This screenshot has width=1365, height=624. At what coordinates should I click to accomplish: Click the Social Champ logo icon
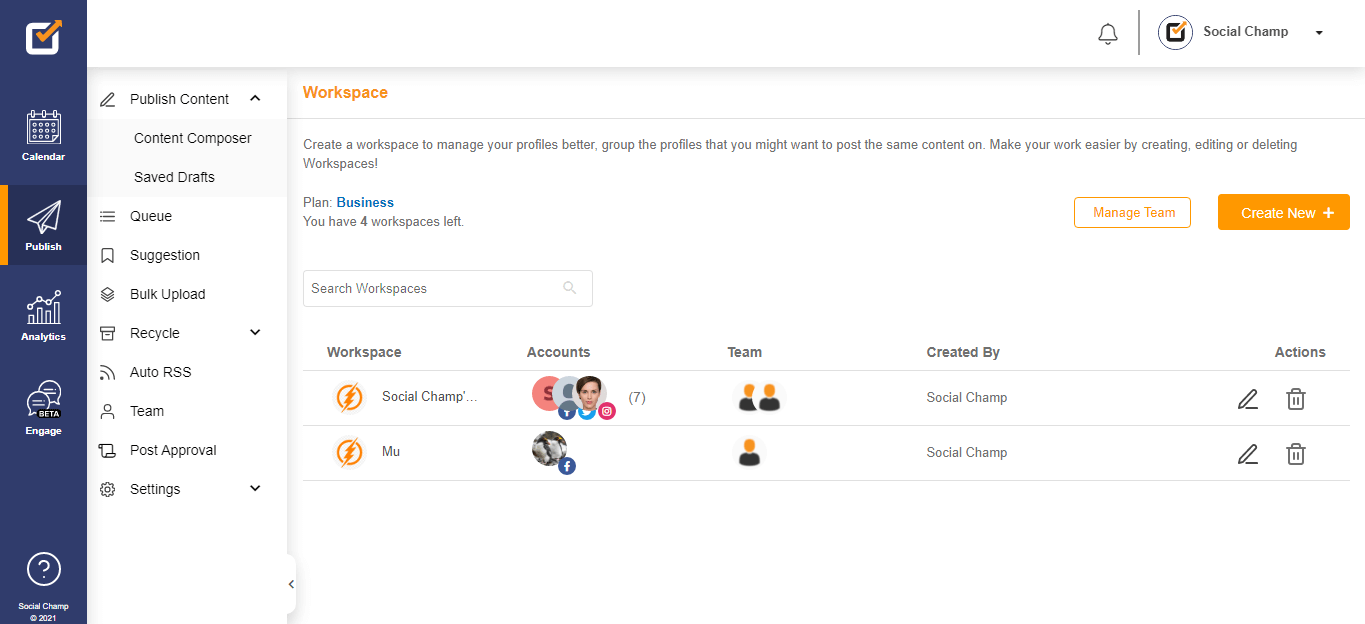click(x=43, y=36)
